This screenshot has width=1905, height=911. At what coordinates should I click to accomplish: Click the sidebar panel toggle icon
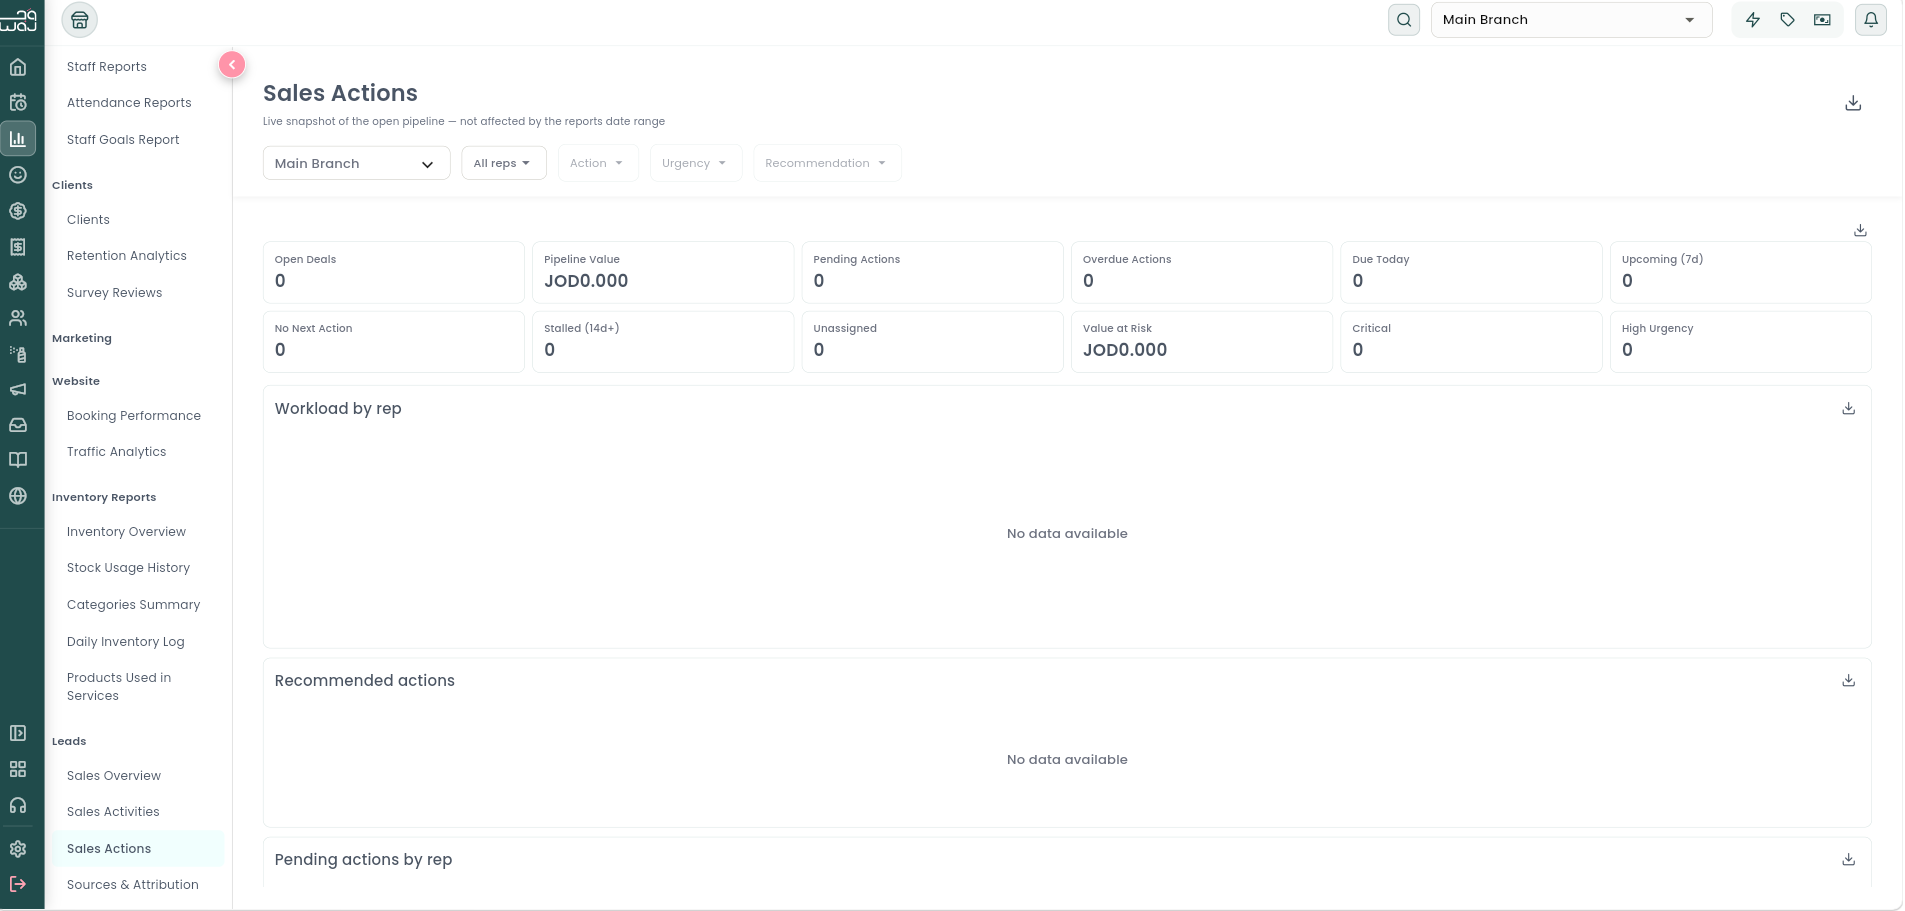[x=18, y=733]
